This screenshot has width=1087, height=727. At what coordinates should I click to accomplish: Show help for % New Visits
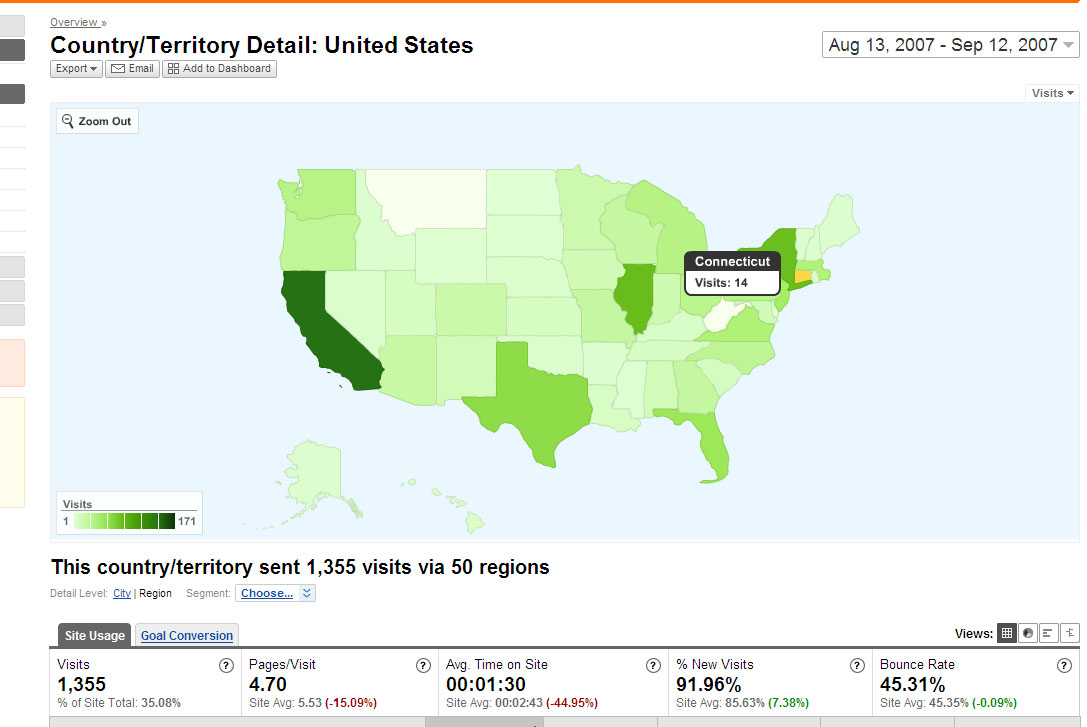point(857,665)
